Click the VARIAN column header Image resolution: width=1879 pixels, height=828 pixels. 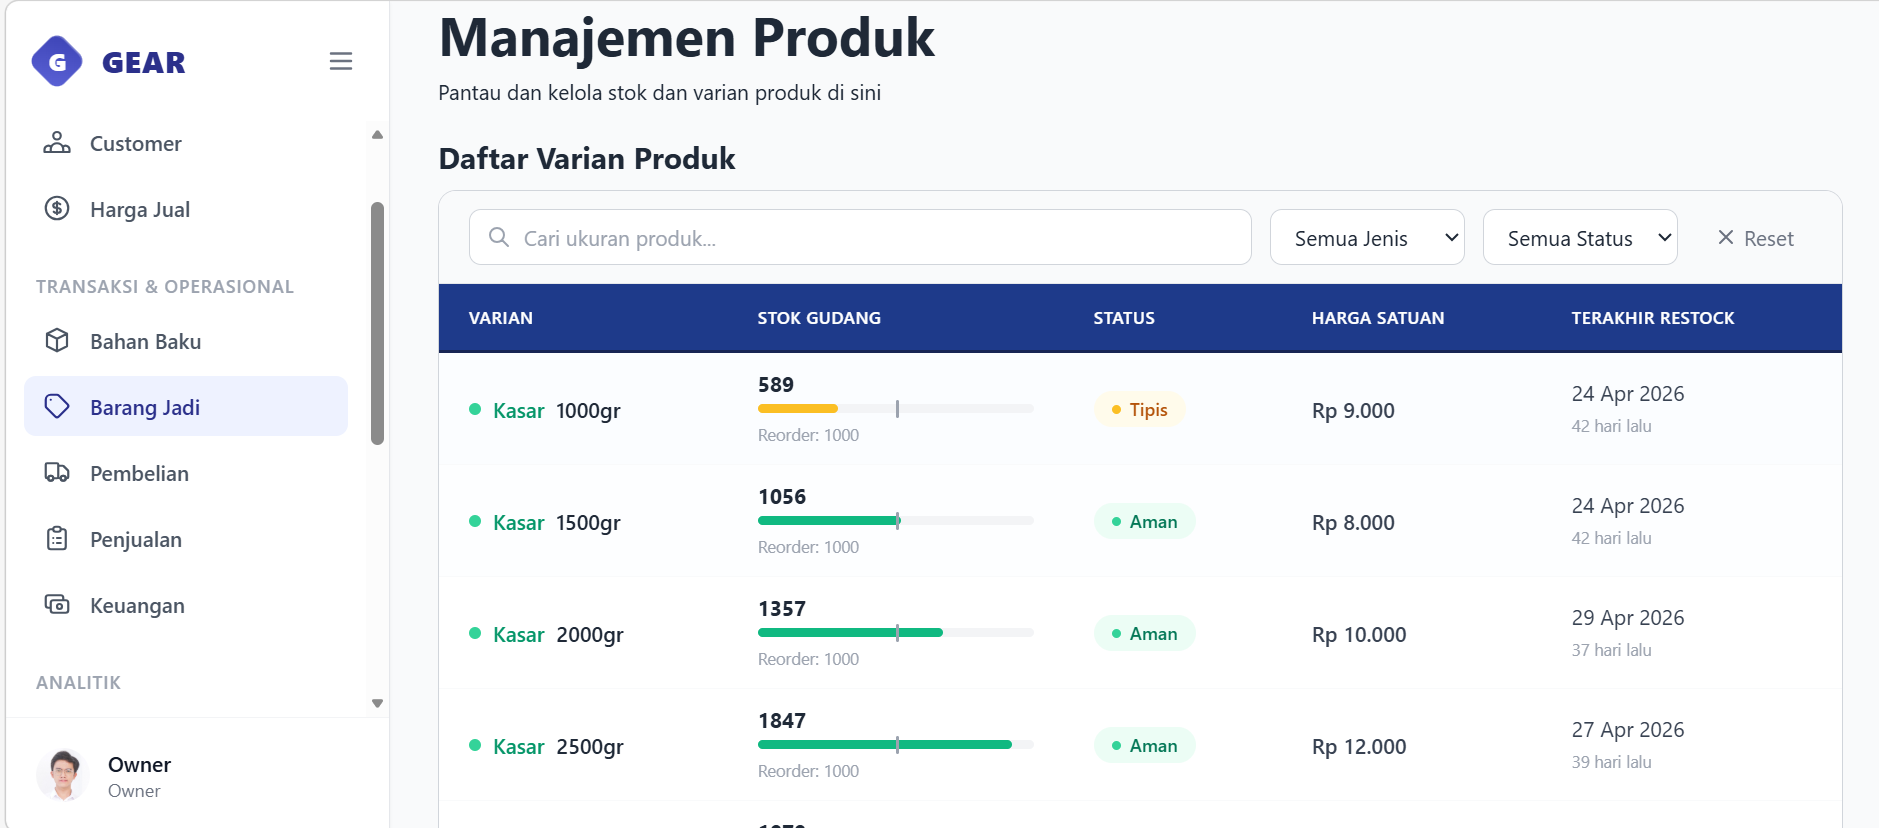coord(501,318)
